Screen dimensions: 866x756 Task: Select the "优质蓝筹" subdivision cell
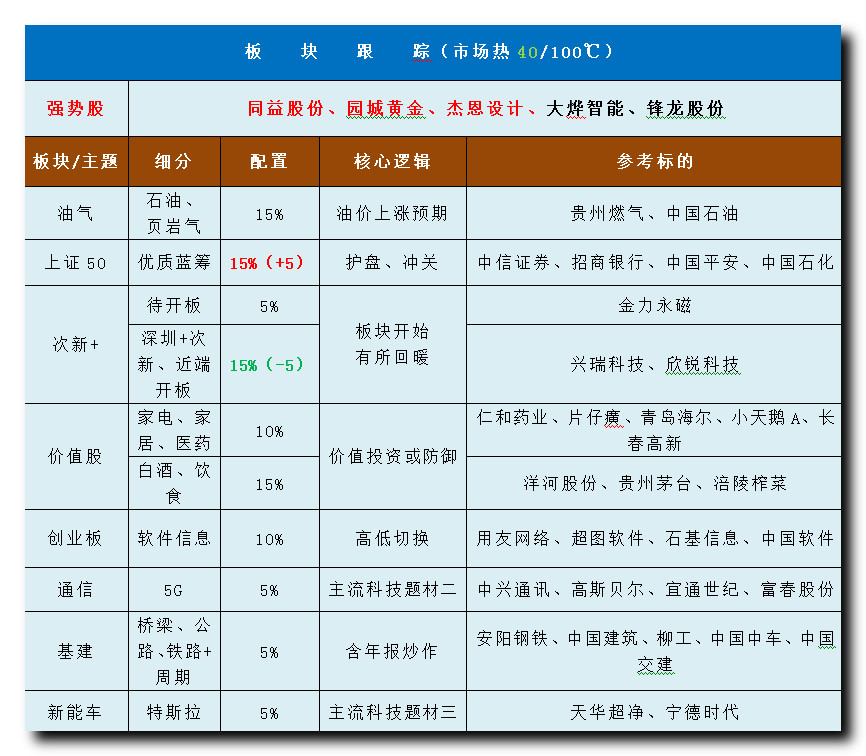[x=174, y=262]
